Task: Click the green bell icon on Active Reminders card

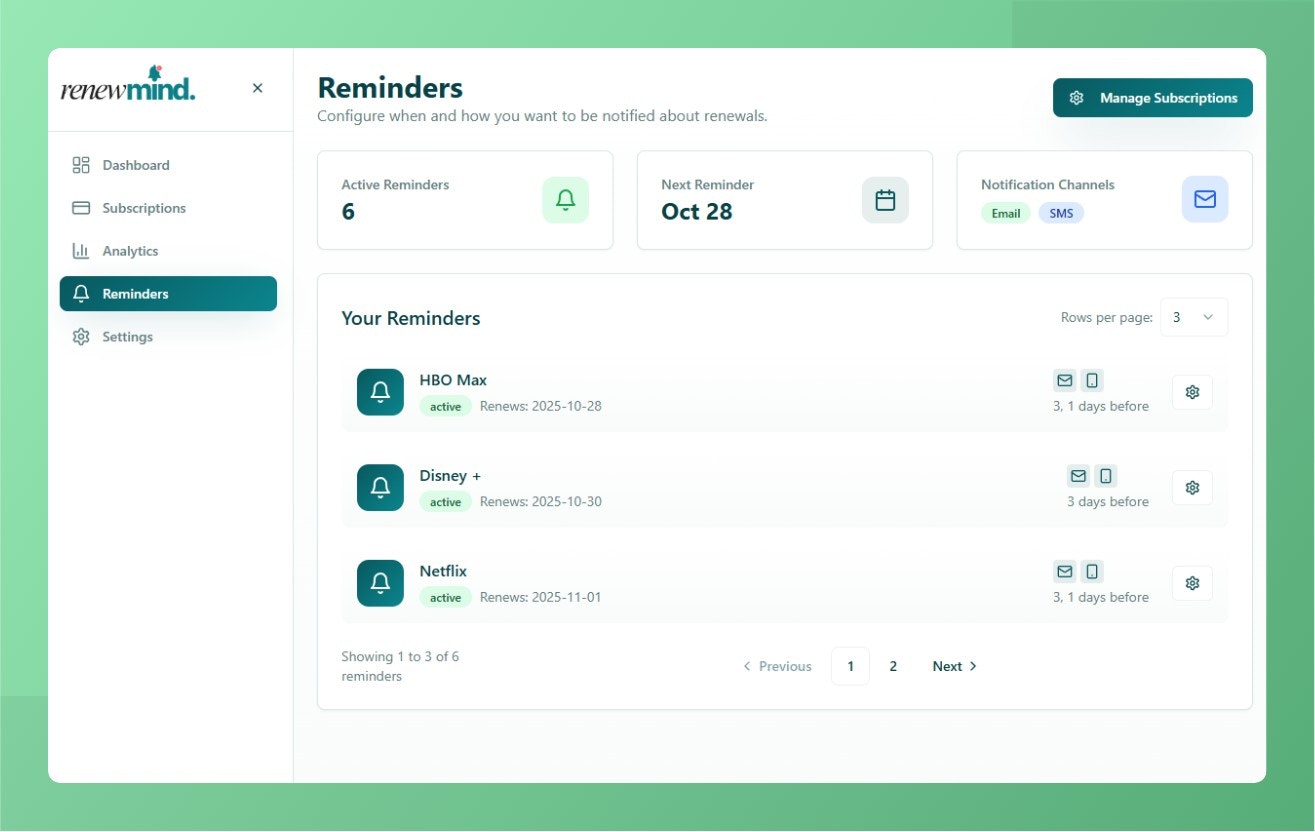Action: click(x=565, y=200)
